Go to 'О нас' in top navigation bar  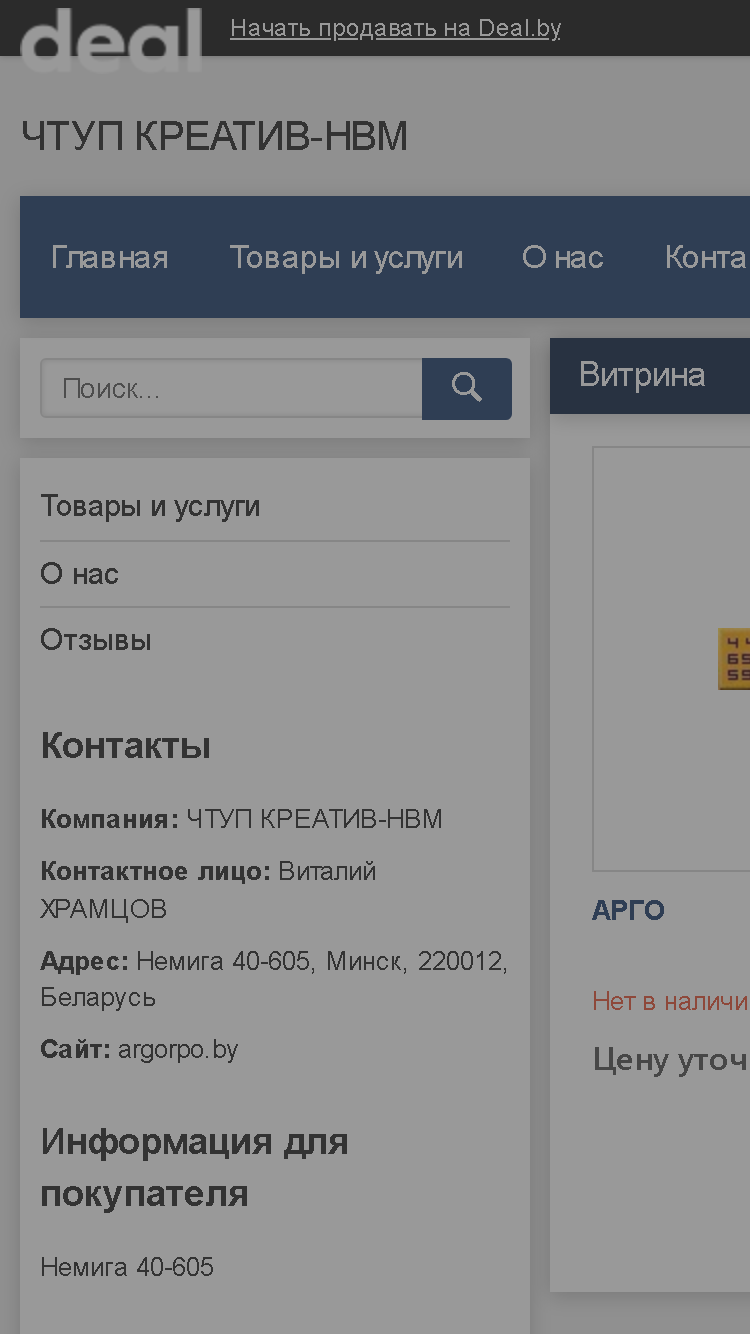(563, 257)
